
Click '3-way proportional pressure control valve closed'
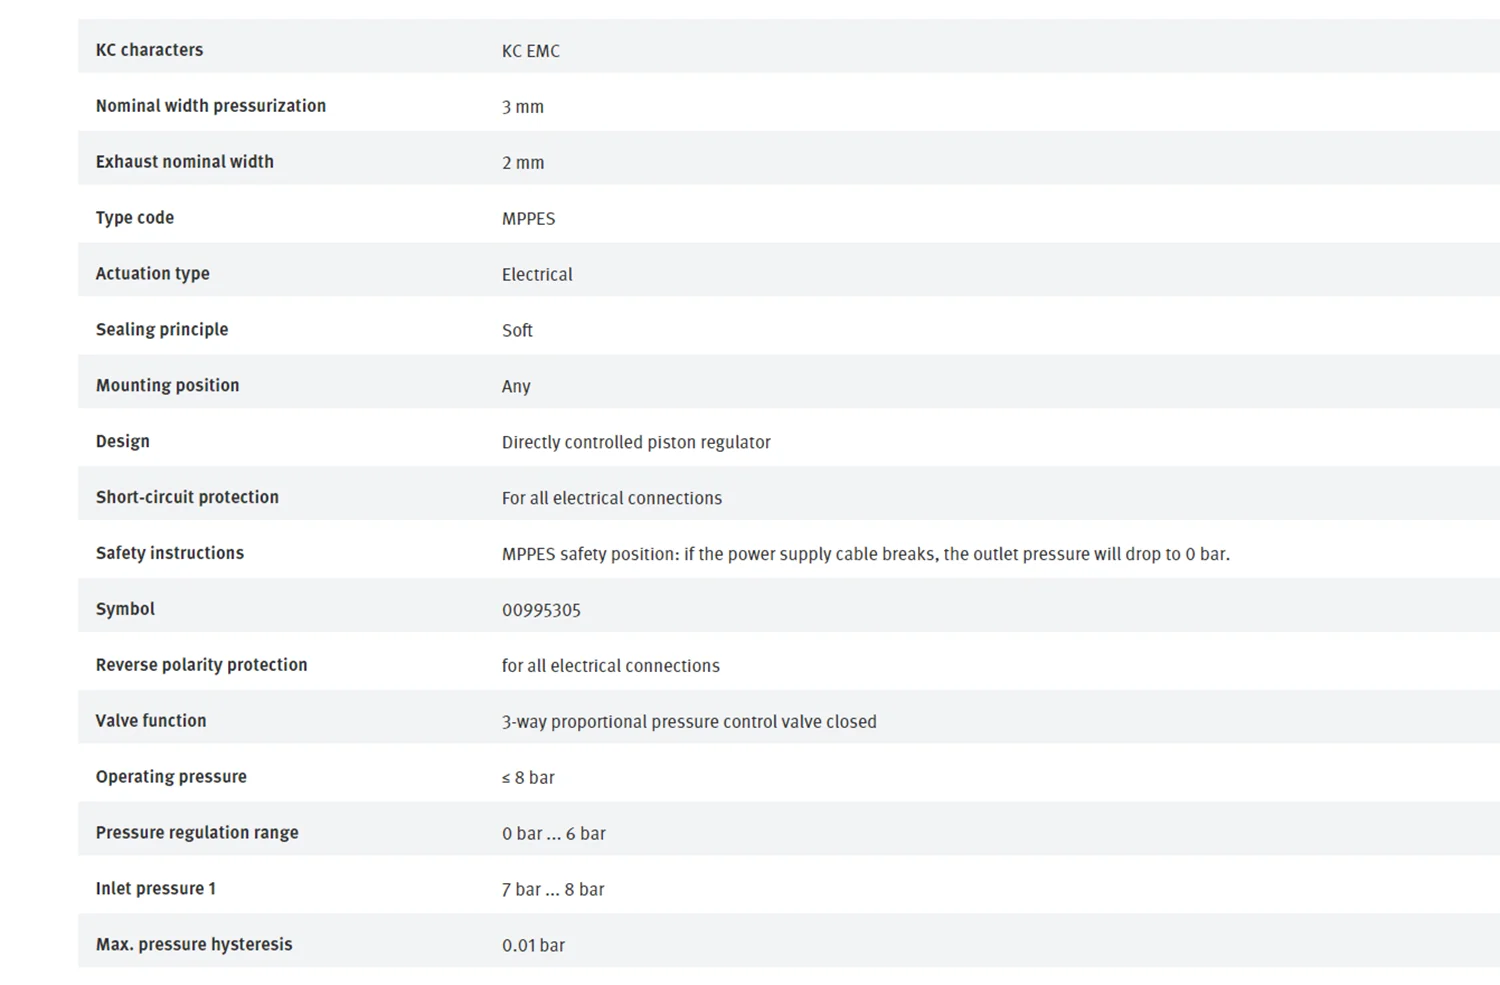coord(689,722)
